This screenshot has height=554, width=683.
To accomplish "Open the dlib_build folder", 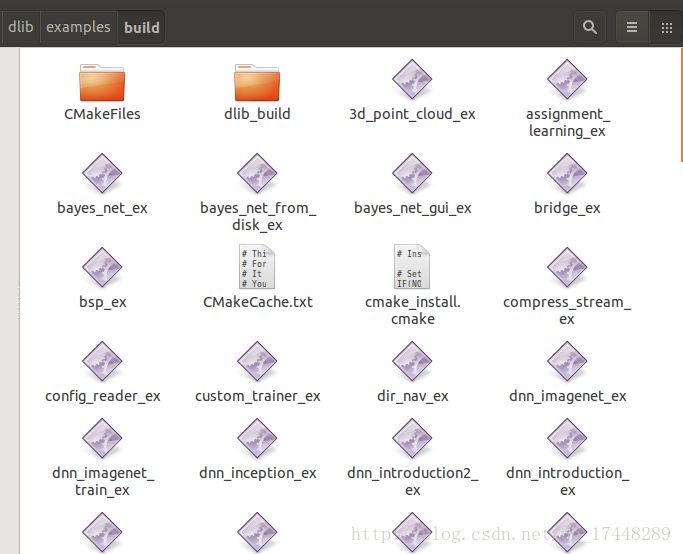I will [x=257, y=82].
